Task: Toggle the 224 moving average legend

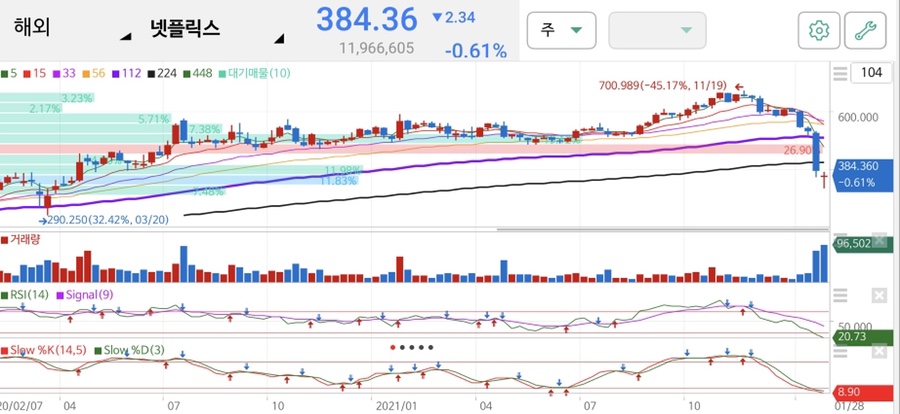Action: pyautogui.click(x=163, y=73)
